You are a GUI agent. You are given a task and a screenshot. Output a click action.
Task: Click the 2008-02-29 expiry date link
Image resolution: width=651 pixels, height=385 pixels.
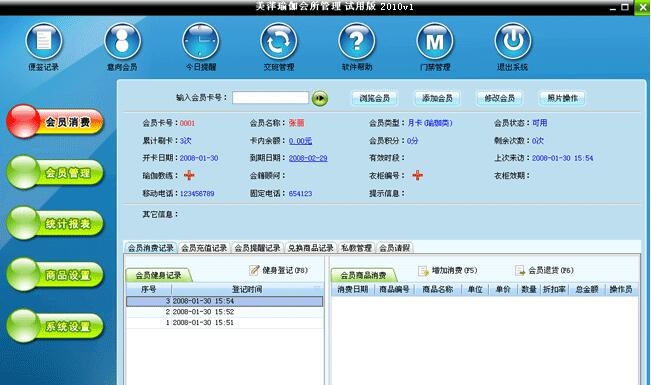(x=308, y=158)
